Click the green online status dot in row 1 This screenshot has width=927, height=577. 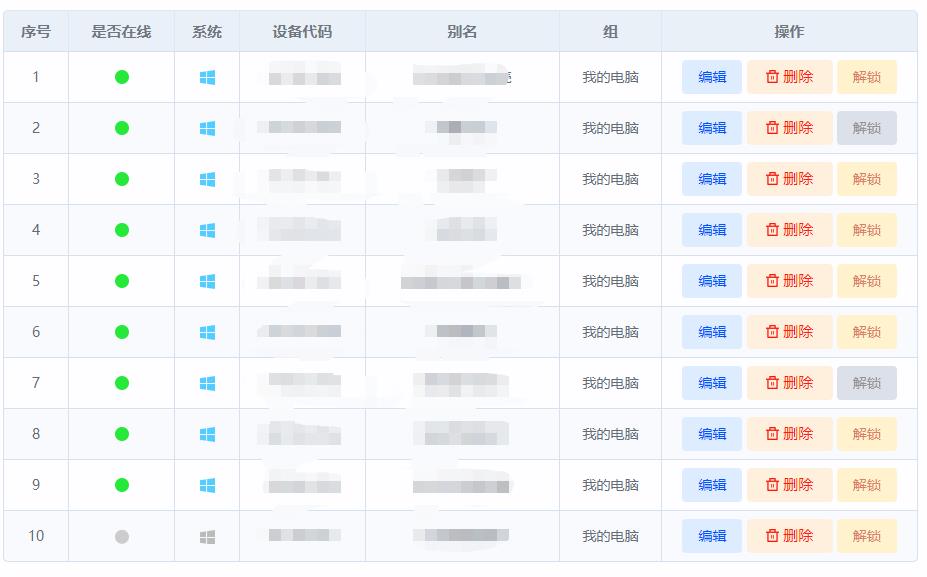tap(122, 77)
